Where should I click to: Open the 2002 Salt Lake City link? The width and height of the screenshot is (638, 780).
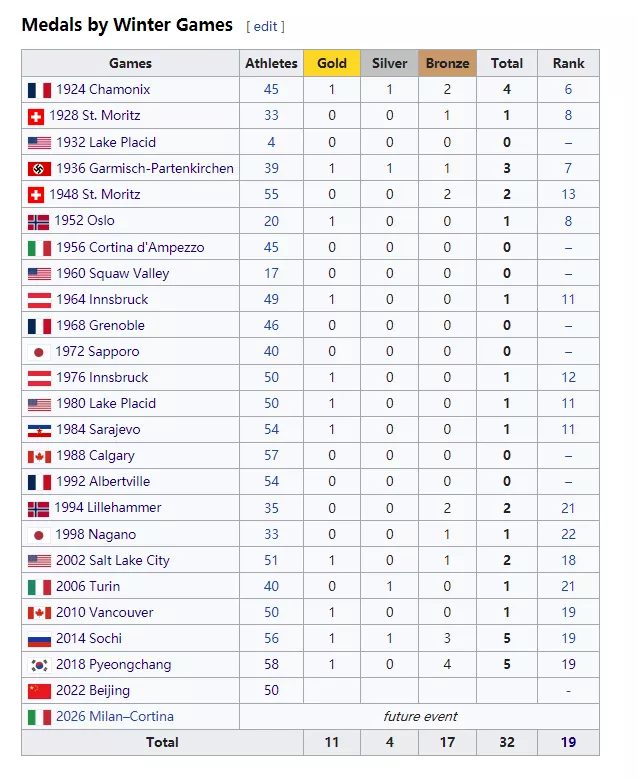(x=112, y=560)
